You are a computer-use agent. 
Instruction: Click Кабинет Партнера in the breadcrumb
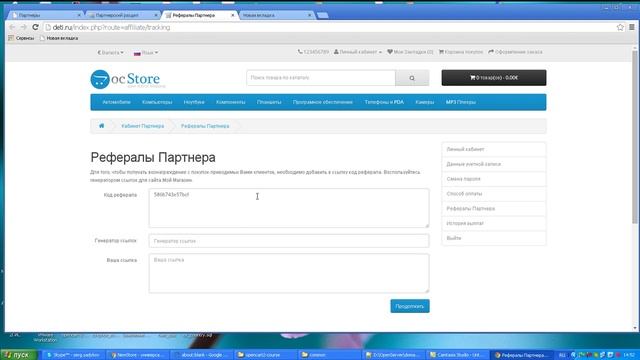point(143,126)
